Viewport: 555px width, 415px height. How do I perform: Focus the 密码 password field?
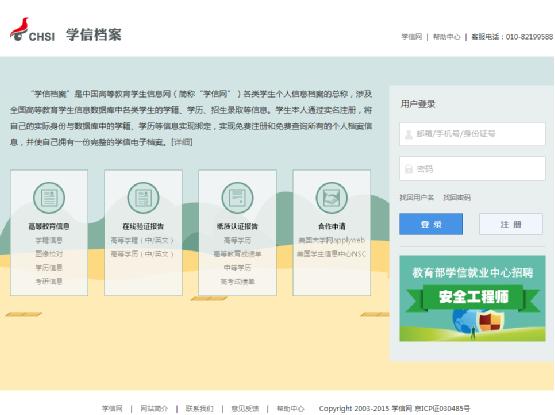point(472,169)
